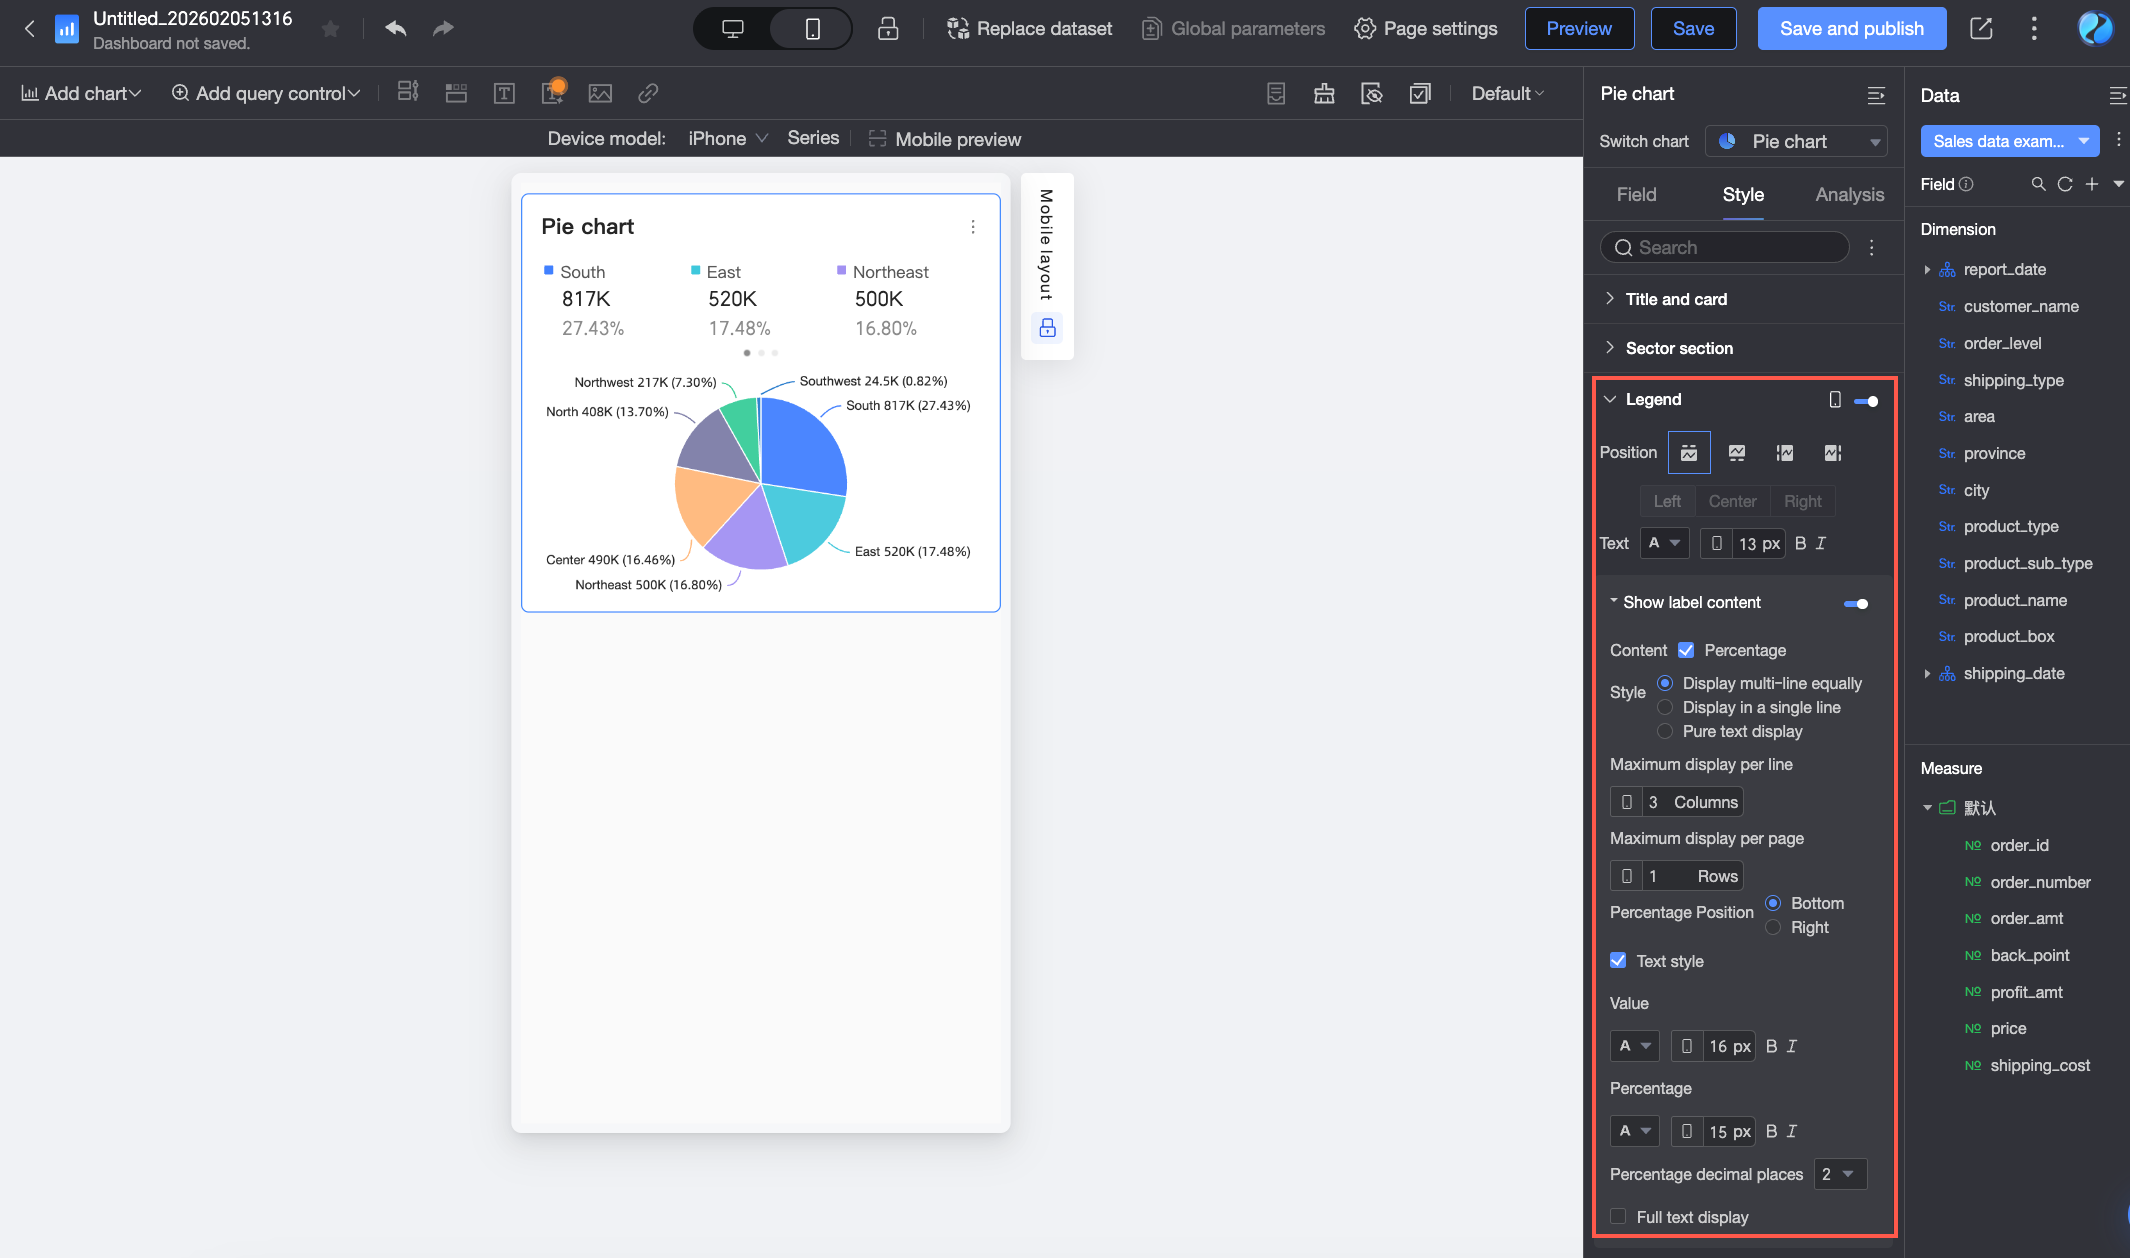
Task: Click the Save and publish button
Action: click(1851, 29)
